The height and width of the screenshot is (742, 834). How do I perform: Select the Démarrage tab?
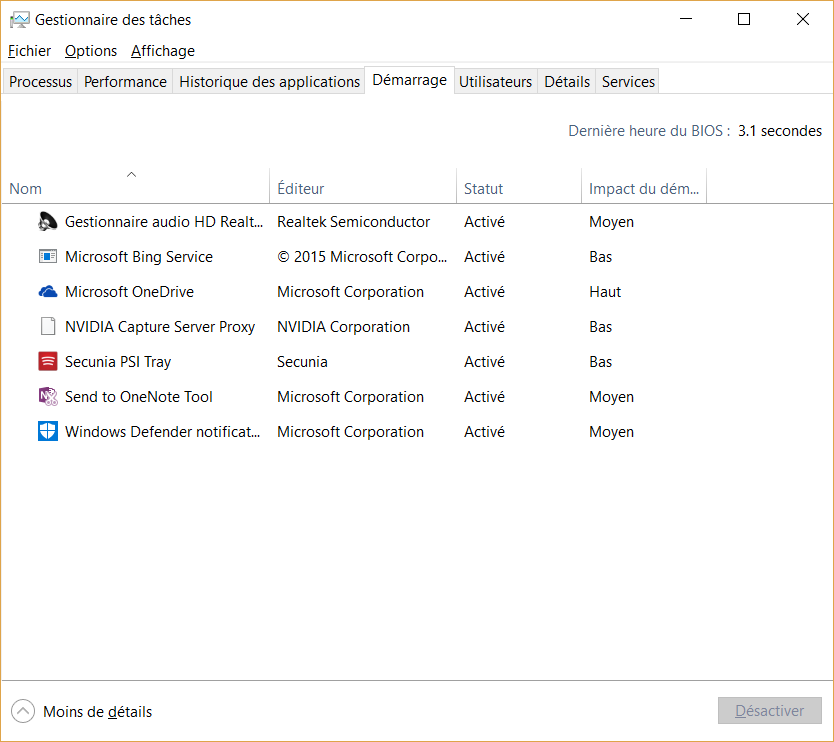[x=410, y=80]
